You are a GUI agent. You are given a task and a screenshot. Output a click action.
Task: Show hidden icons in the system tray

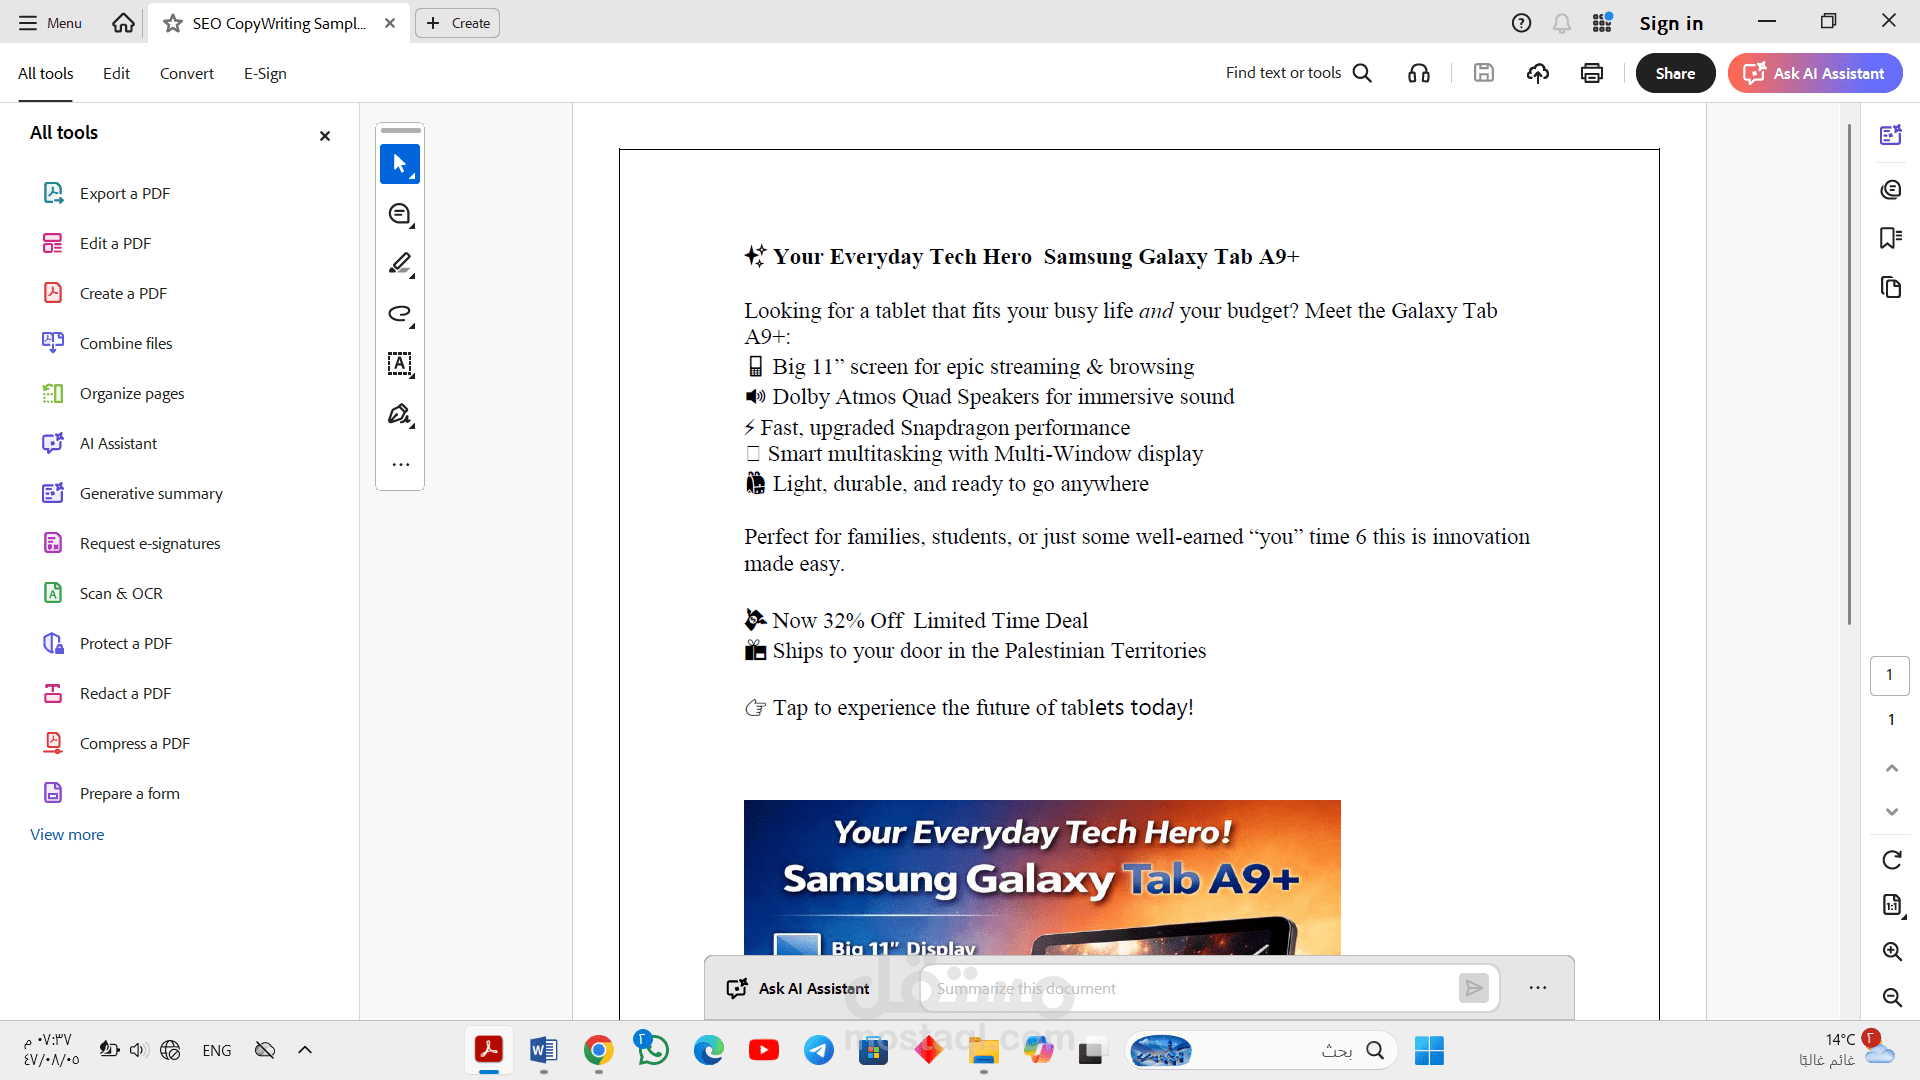[305, 1050]
